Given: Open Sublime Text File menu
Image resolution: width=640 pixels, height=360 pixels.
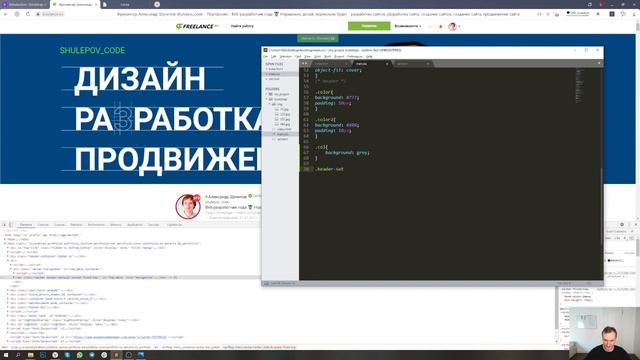Looking at the screenshot, I should 266,56.
